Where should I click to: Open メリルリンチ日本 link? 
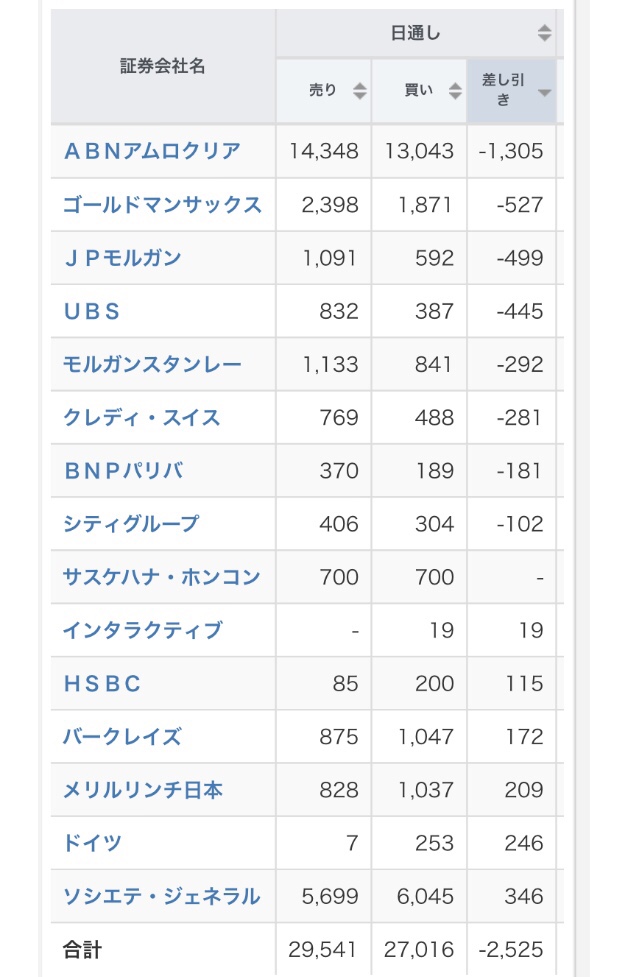click(x=143, y=790)
